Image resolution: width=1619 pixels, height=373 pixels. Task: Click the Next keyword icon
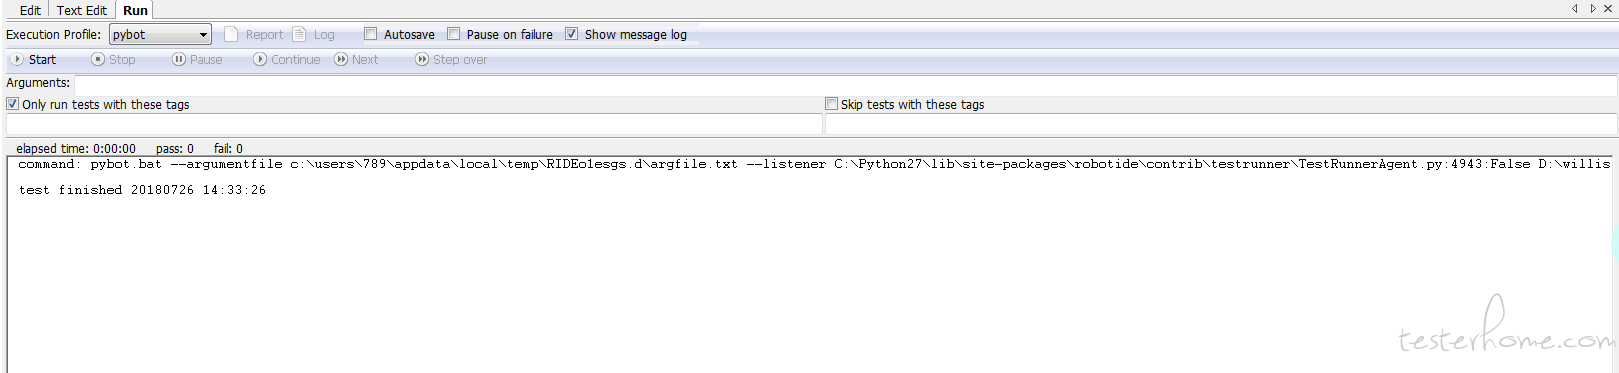tap(341, 60)
